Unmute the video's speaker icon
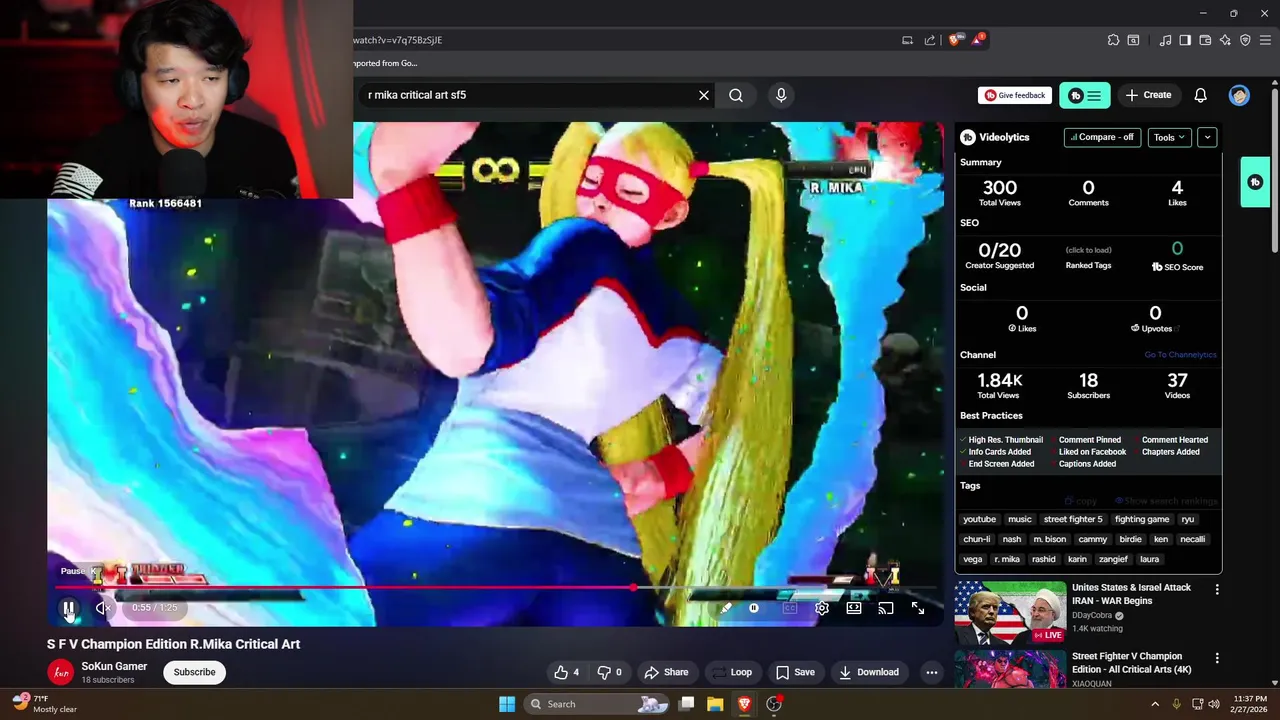Image resolution: width=1280 pixels, height=720 pixels. pyautogui.click(x=103, y=608)
